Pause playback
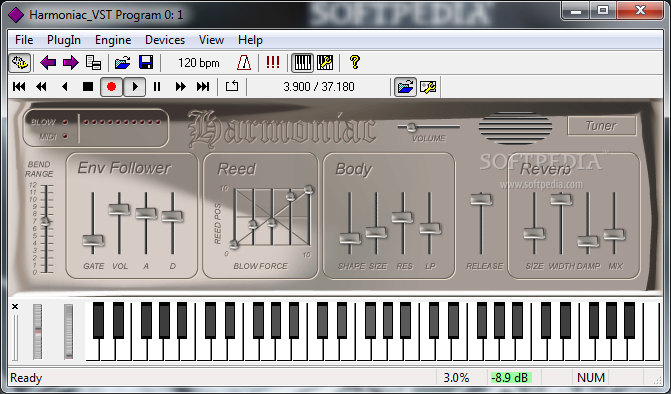671x394 pixels. point(157,87)
